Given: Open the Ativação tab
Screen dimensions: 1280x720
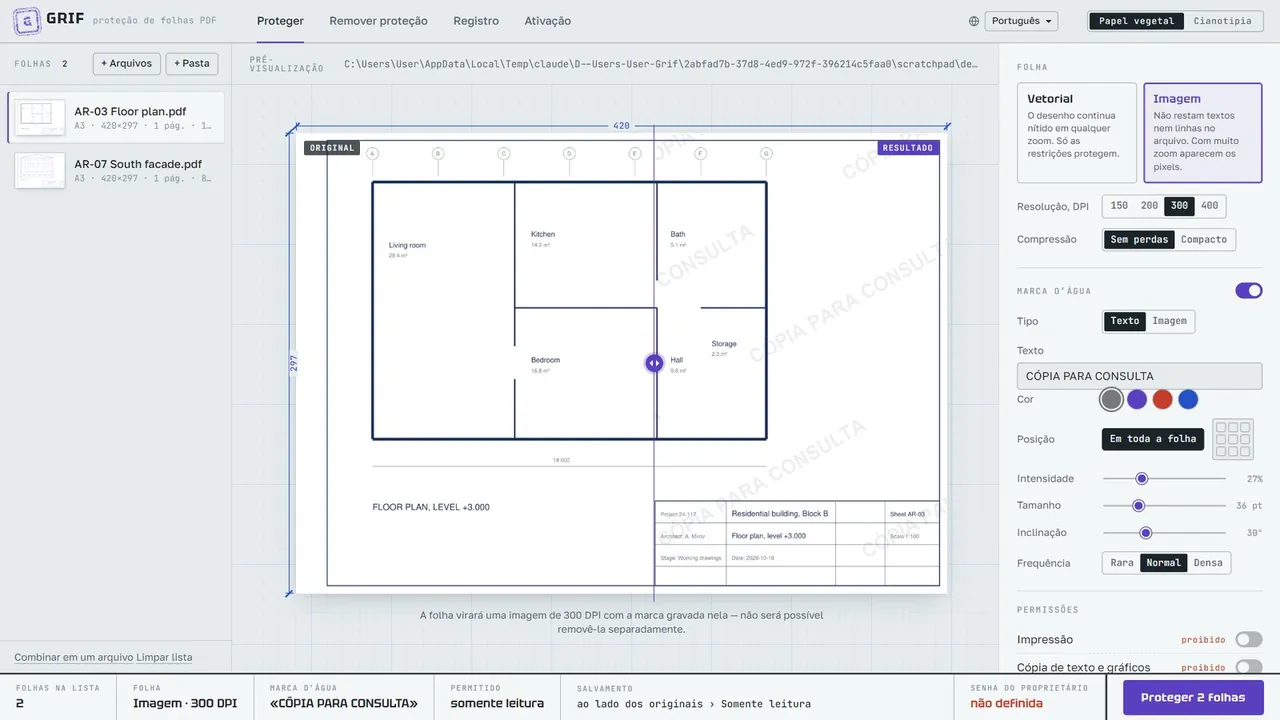Looking at the screenshot, I should [x=548, y=21].
